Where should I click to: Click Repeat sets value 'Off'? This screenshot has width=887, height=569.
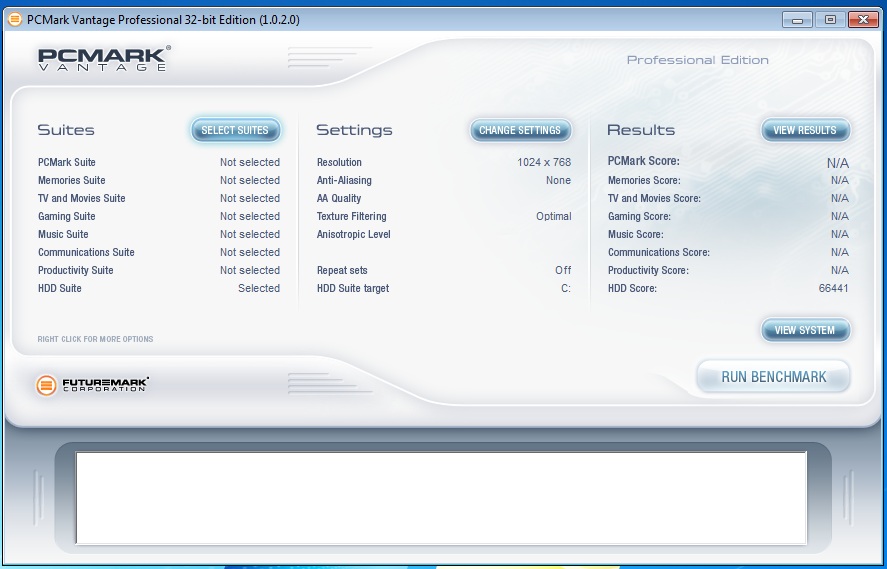[563, 270]
